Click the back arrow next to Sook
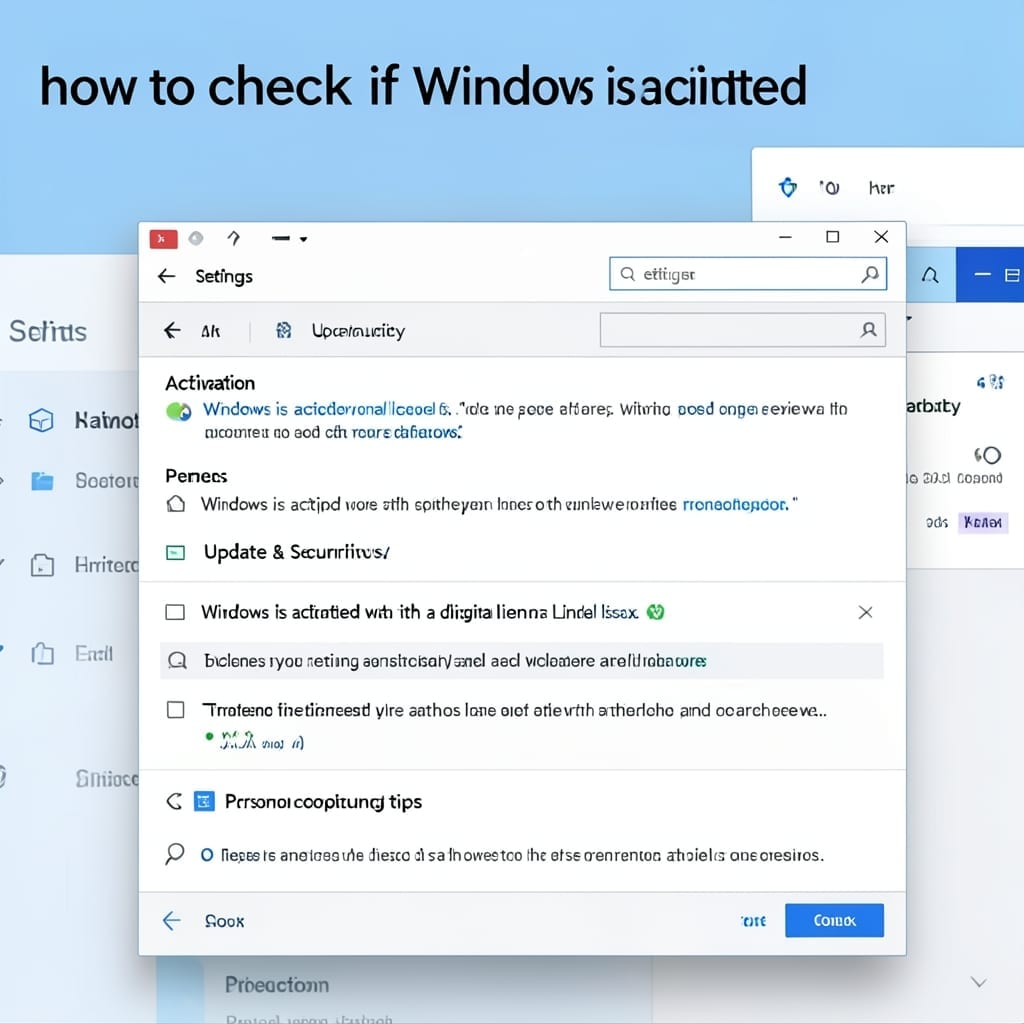 click(x=171, y=921)
